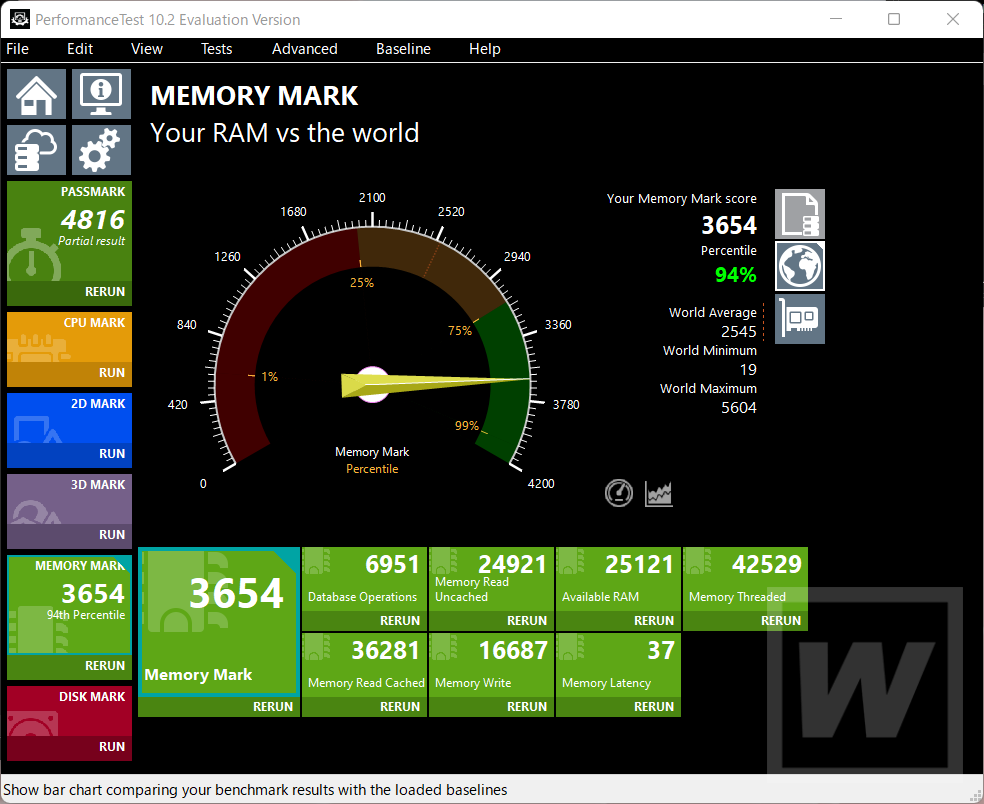Click the World Average 2545 value
This screenshot has width=984, height=804.
pos(739,332)
